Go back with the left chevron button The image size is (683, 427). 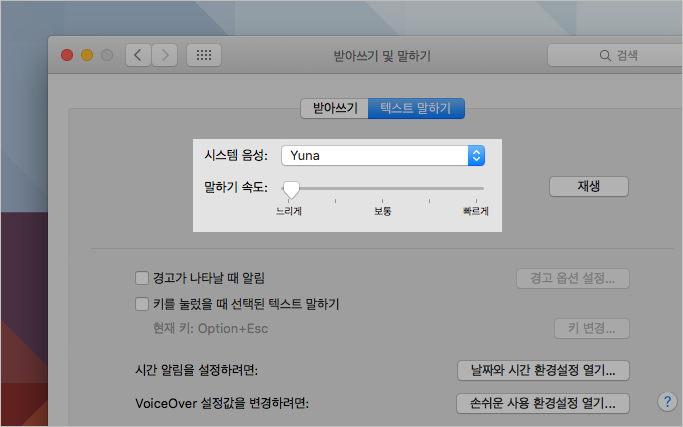tap(139, 55)
